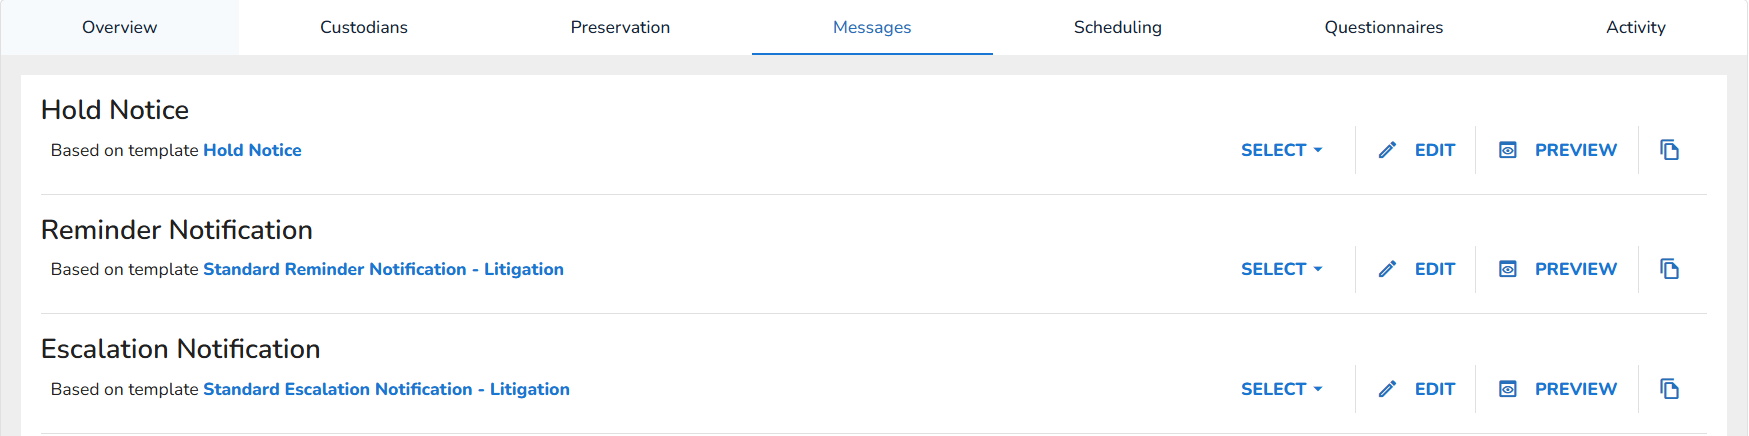The image size is (1749, 436).
Task: Open the Scheduling tab
Action: pyautogui.click(x=1117, y=27)
